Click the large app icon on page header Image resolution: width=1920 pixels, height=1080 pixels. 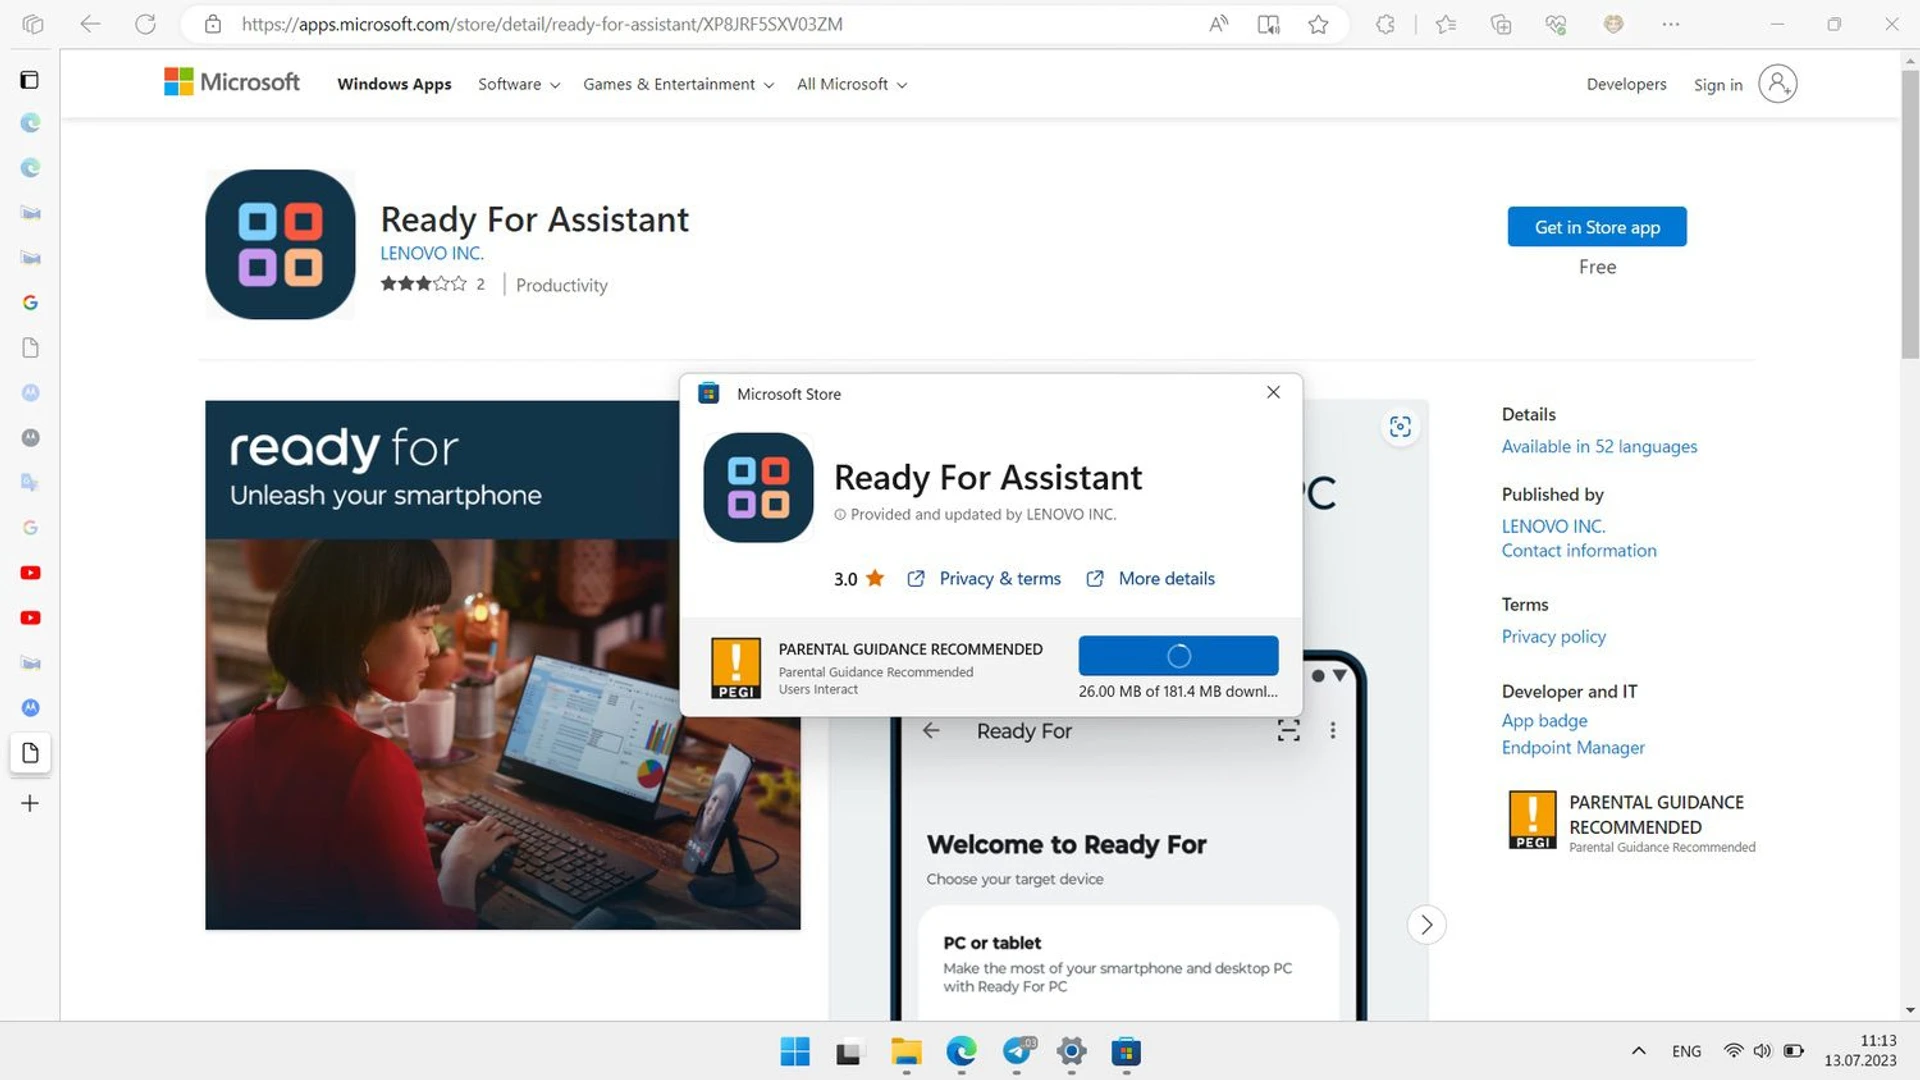(x=280, y=244)
